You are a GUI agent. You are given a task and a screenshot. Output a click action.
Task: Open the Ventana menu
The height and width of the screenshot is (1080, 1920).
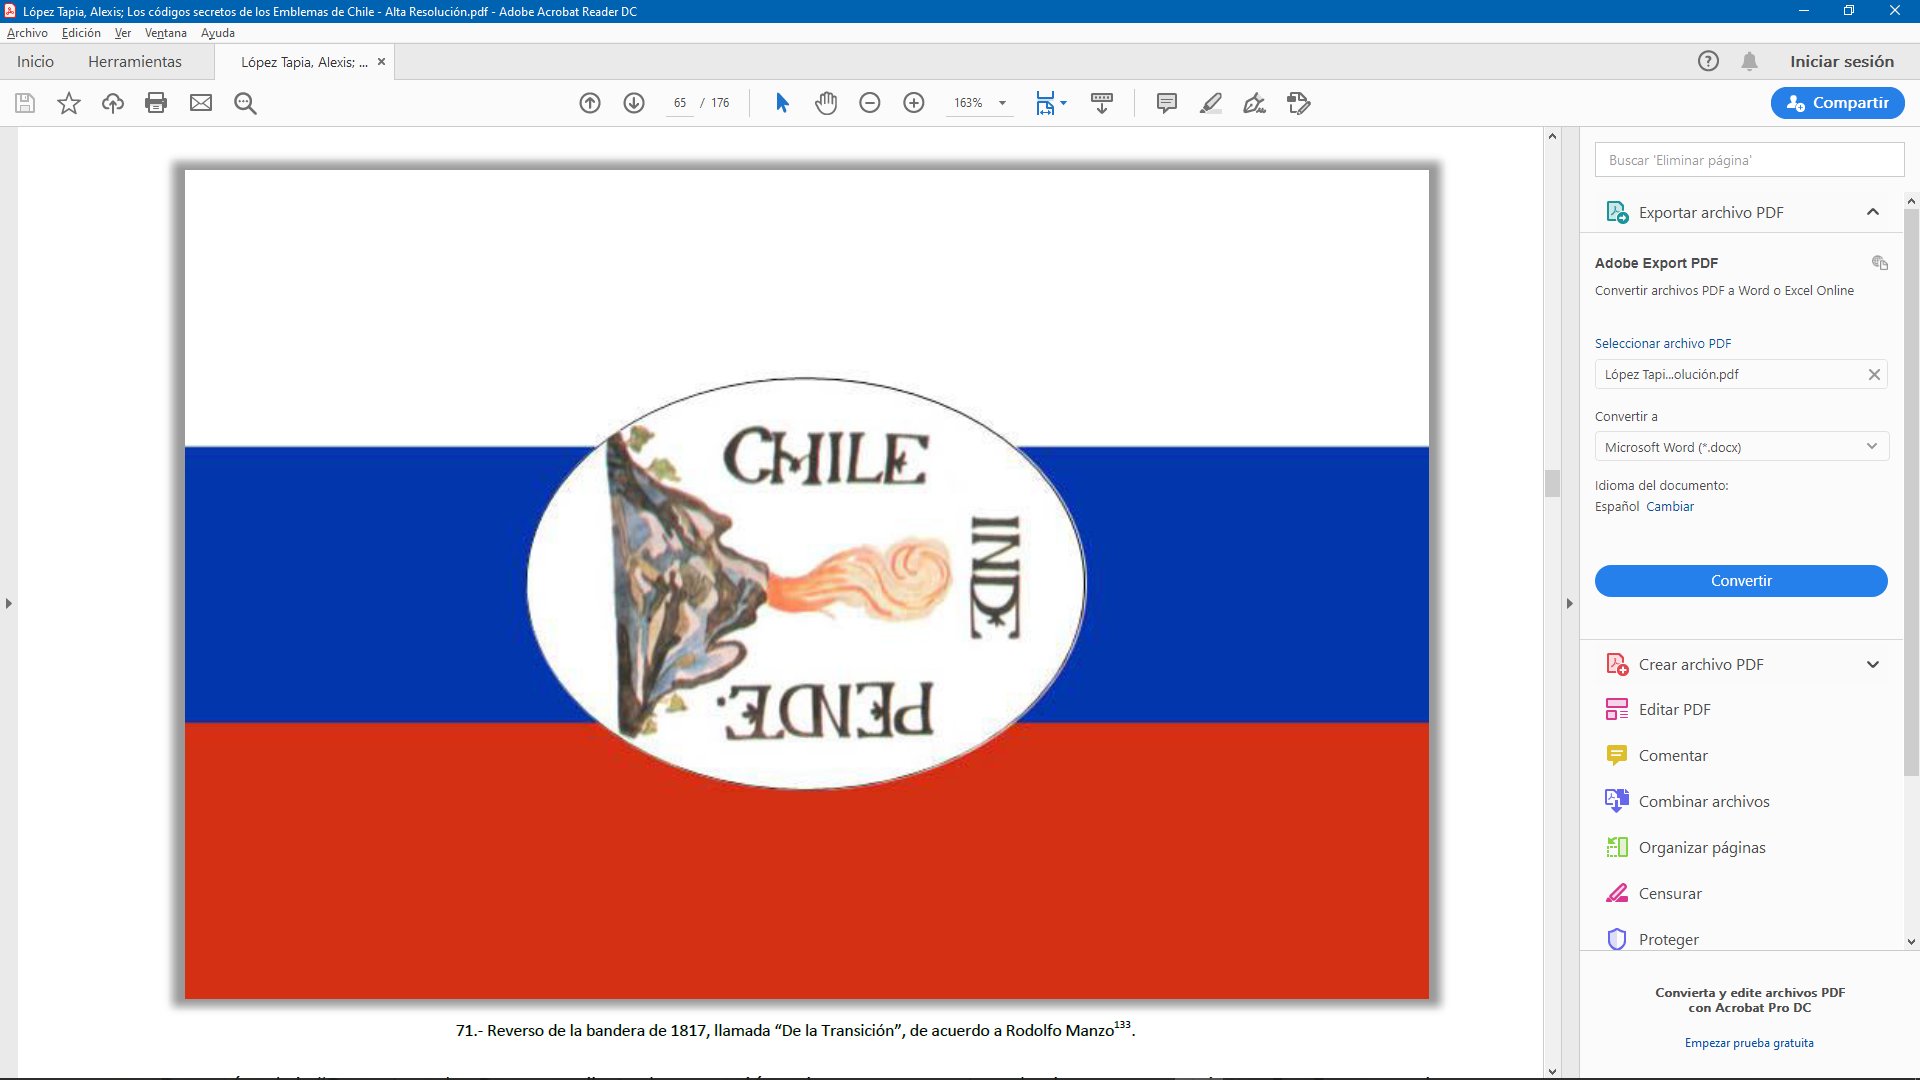pos(166,33)
